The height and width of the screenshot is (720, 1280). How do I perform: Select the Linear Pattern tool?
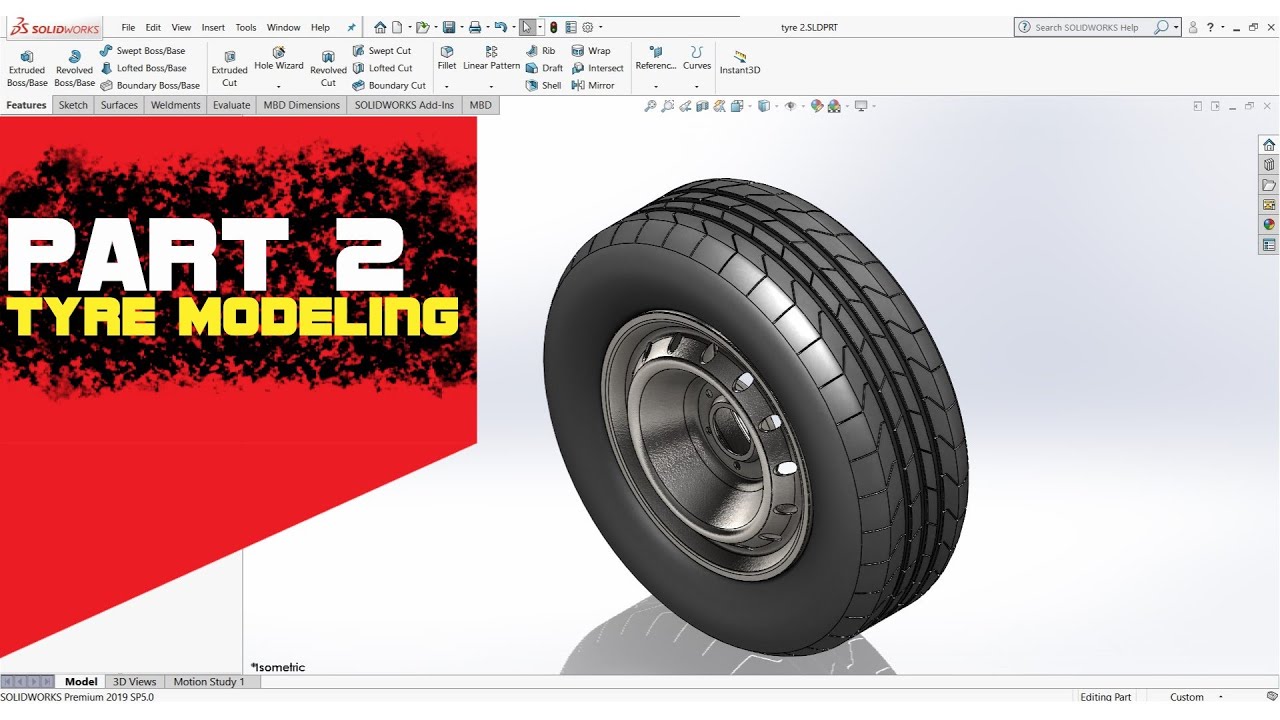point(491,59)
